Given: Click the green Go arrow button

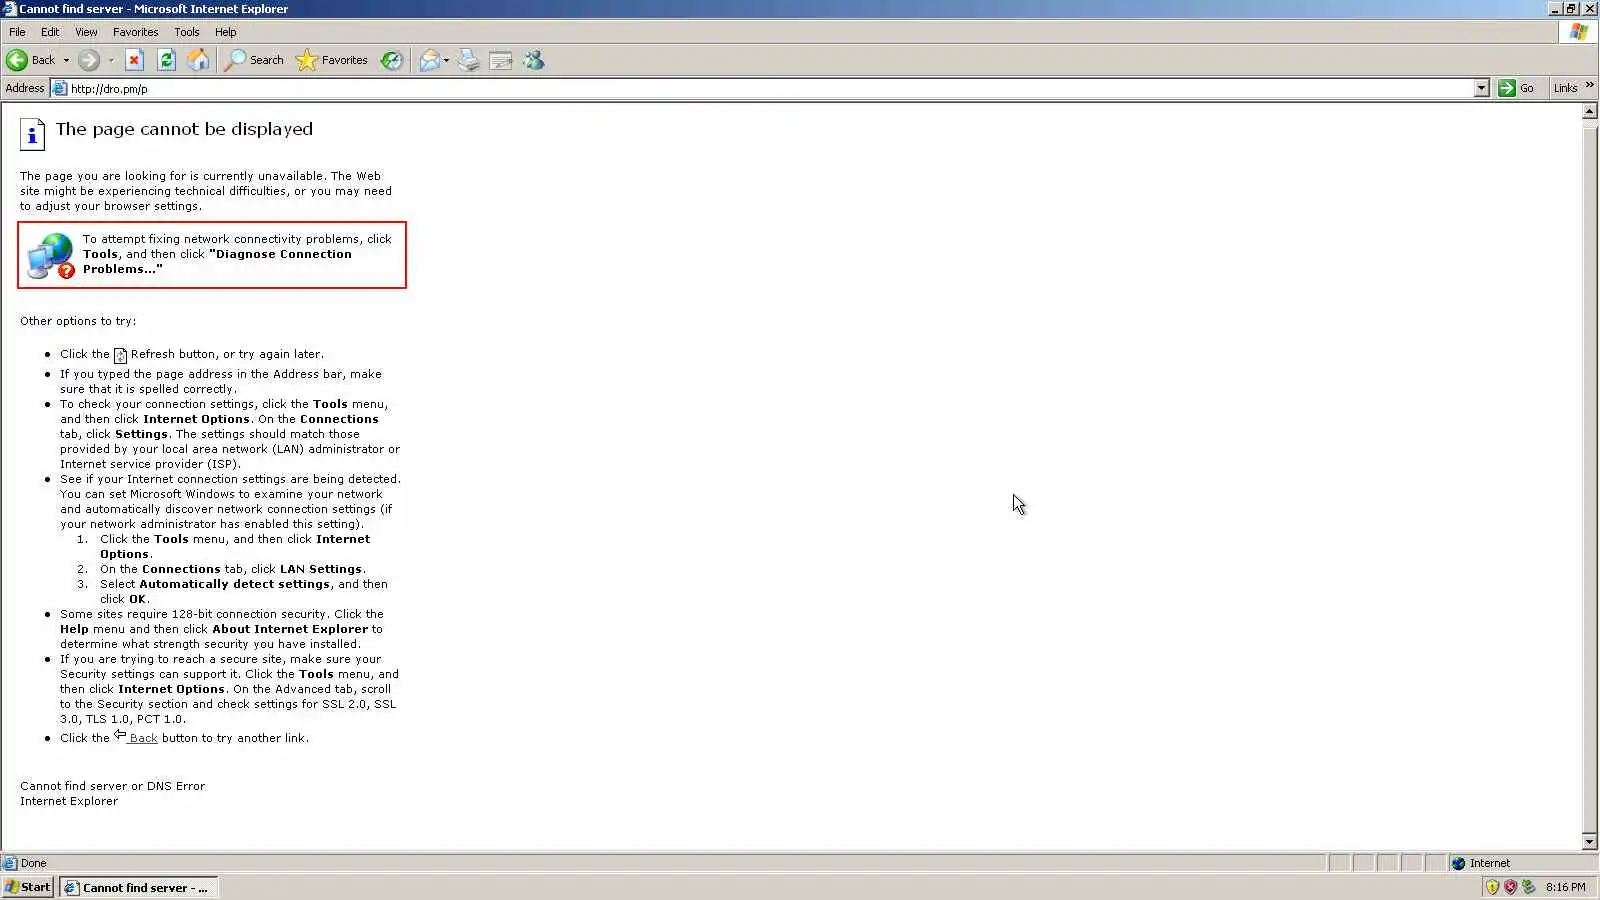Looking at the screenshot, I should (1507, 88).
